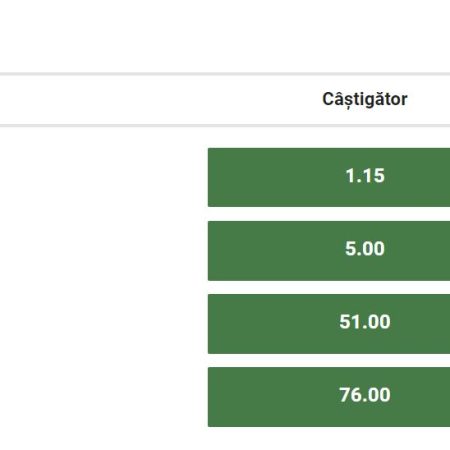Tap the second Câștigător odds, 5.00
The height and width of the screenshot is (450, 450).
click(329, 251)
